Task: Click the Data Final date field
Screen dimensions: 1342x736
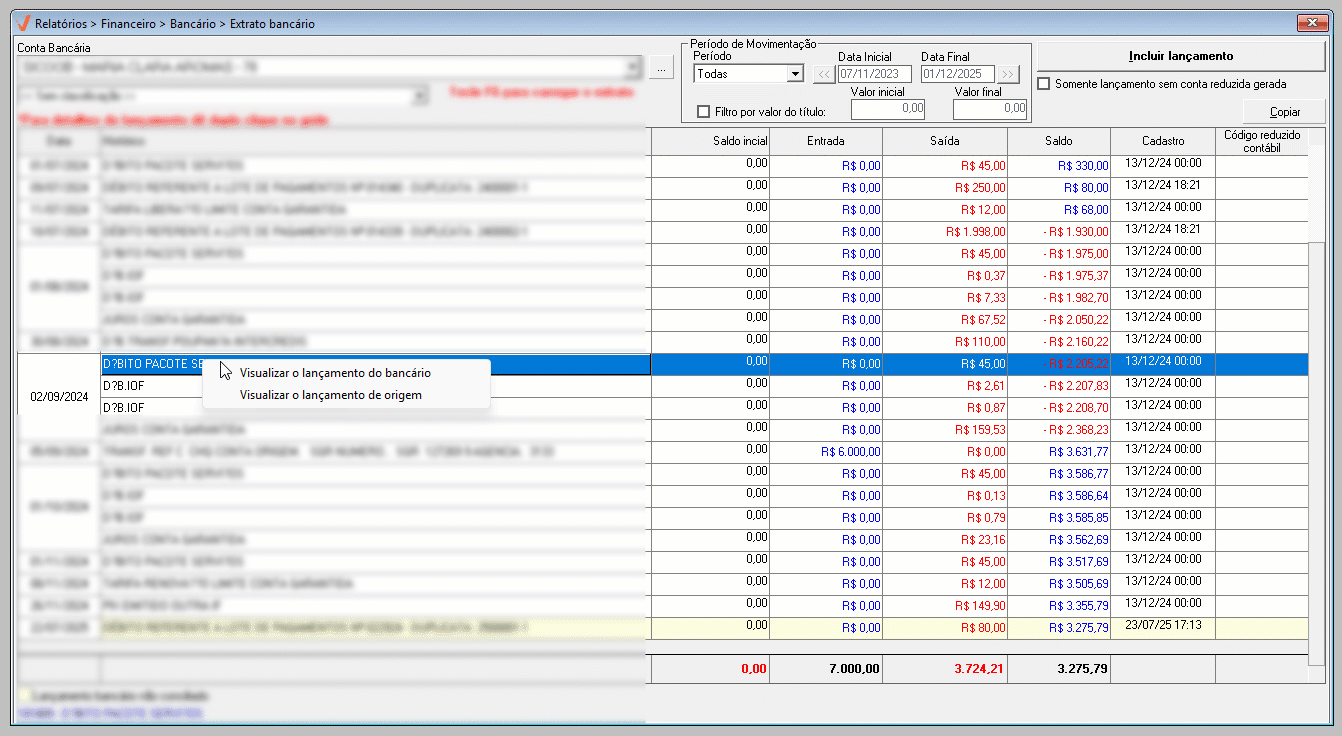Action: pyautogui.click(x=958, y=74)
